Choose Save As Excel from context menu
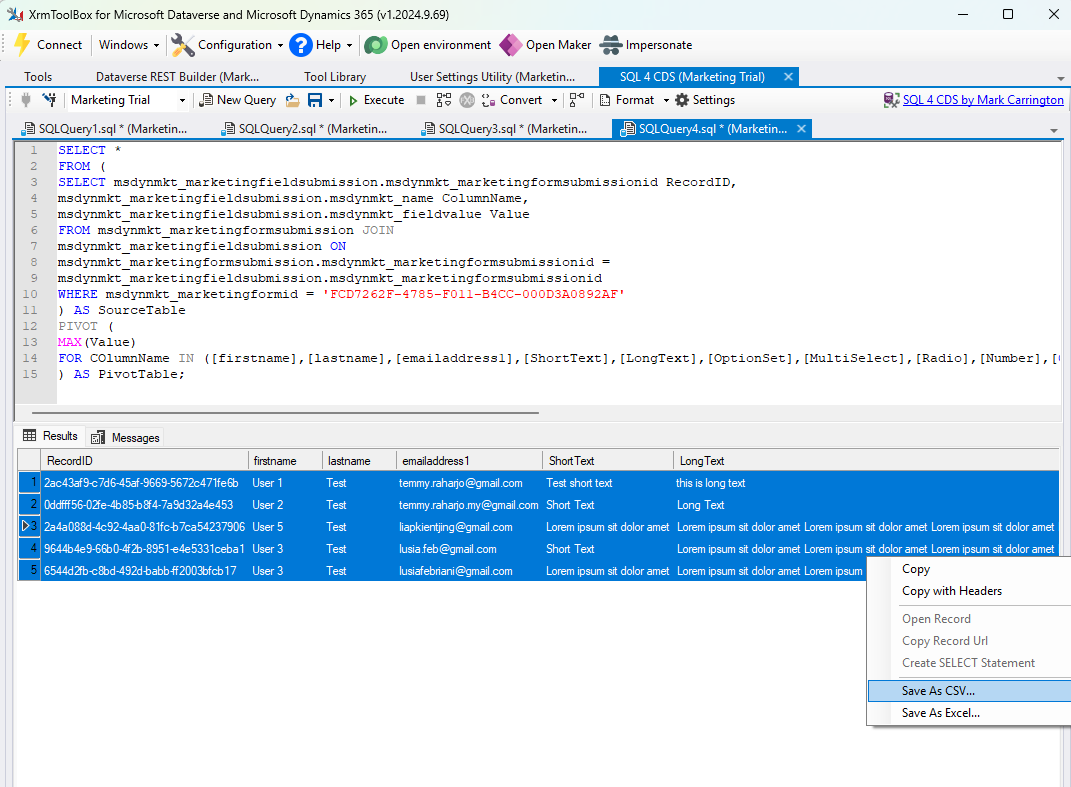 click(x=969, y=713)
